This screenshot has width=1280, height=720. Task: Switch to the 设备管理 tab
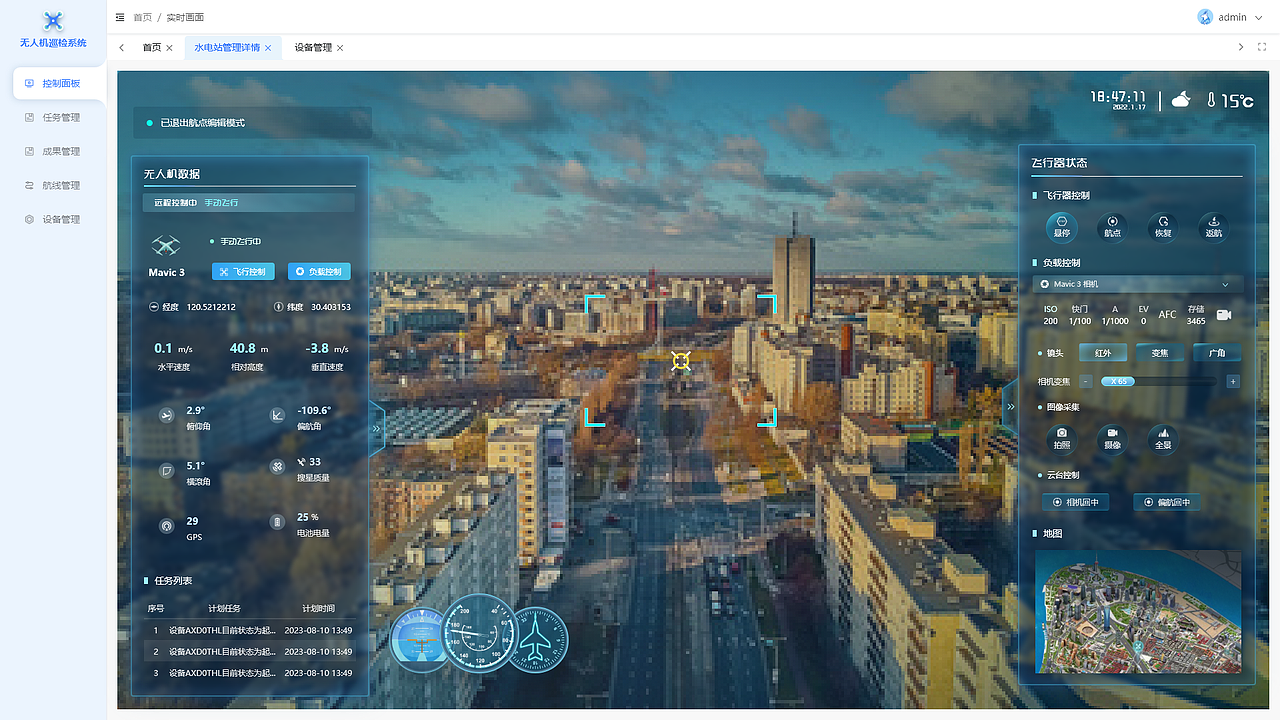pyautogui.click(x=313, y=48)
